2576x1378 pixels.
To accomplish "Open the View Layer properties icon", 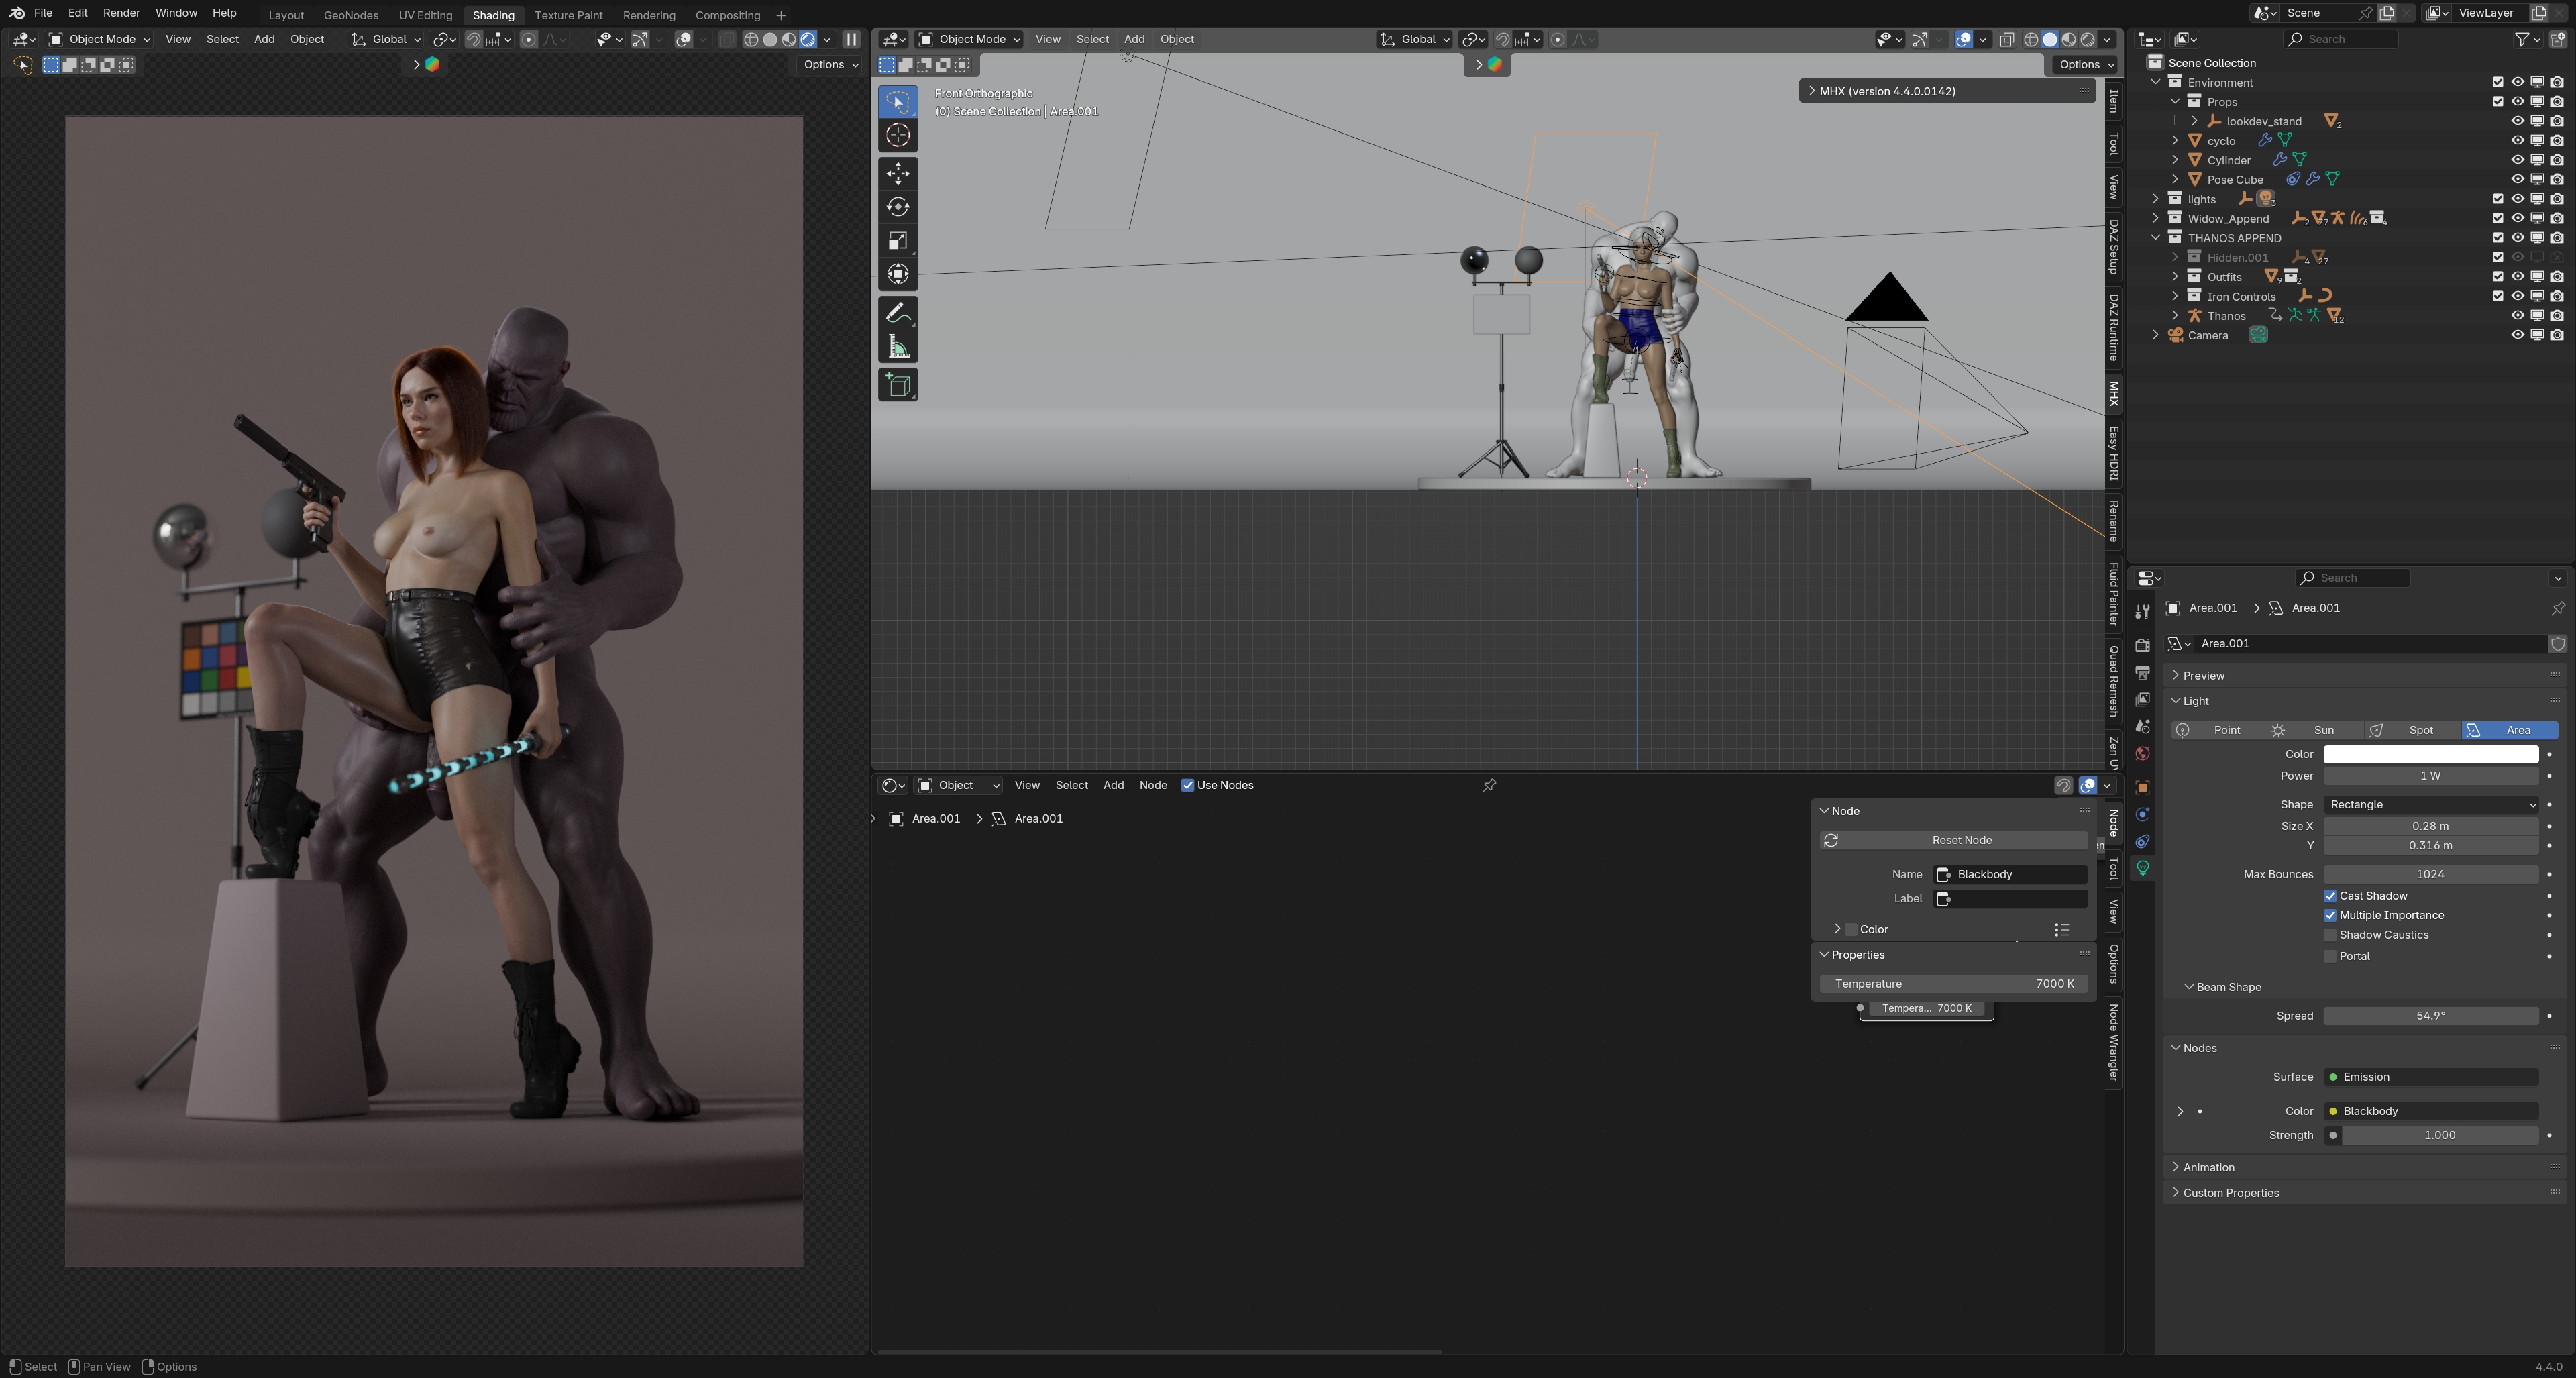I will pos(2142,699).
